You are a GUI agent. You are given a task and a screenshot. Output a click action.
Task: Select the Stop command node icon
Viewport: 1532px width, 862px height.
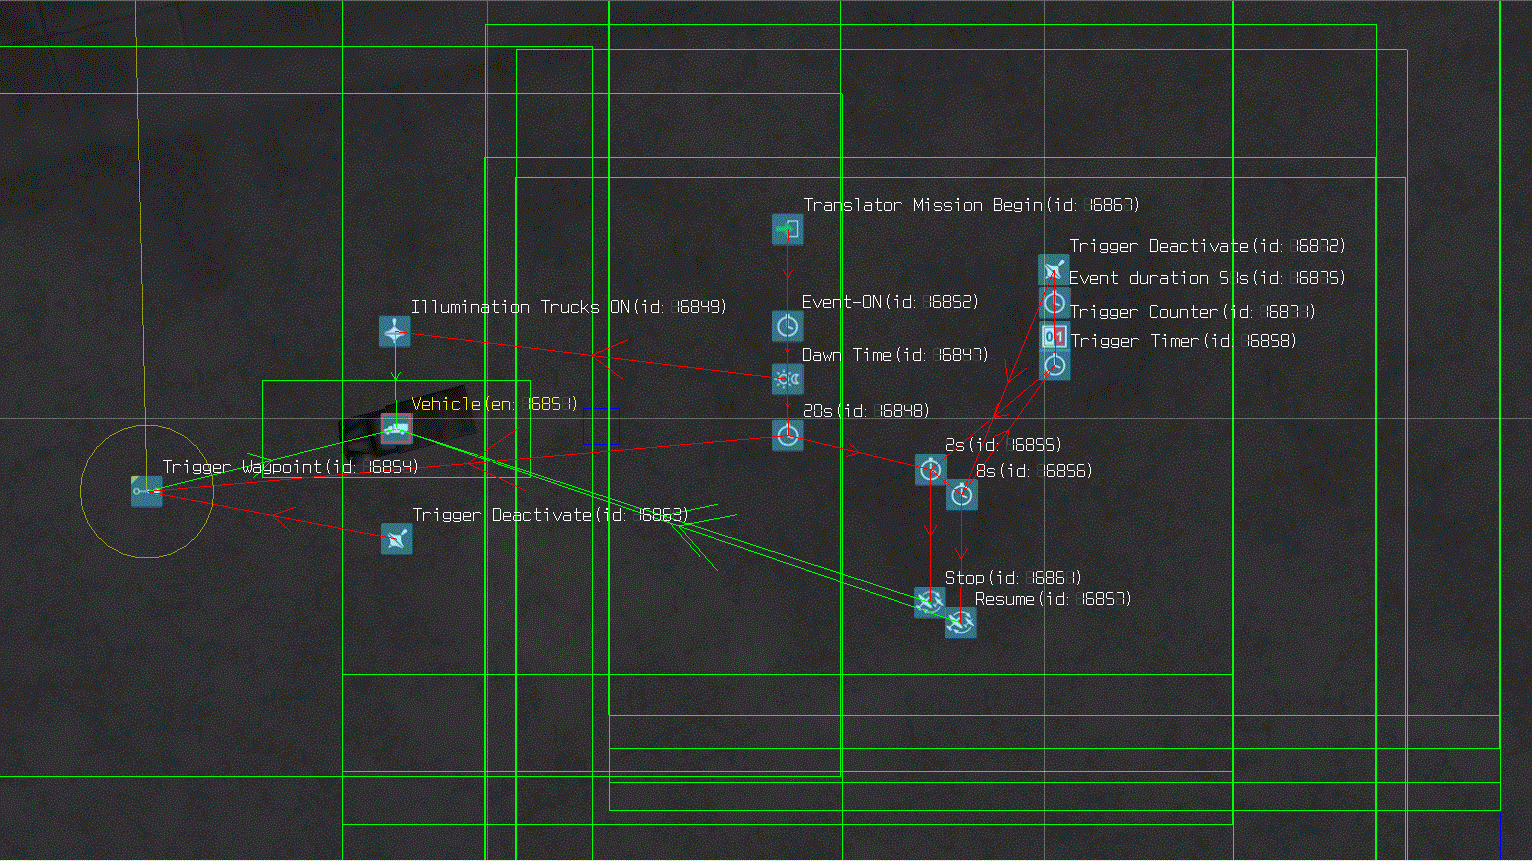pos(930,602)
